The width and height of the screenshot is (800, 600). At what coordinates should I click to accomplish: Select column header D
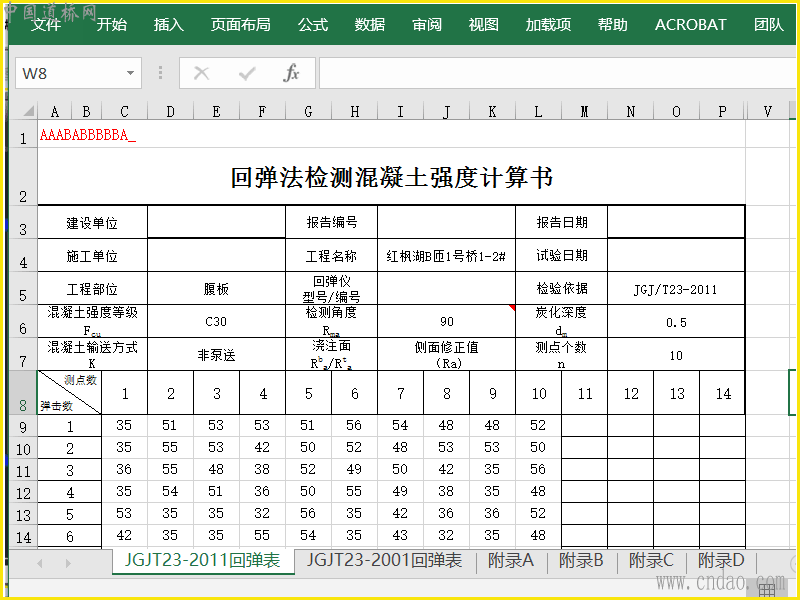tap(170, 111)
